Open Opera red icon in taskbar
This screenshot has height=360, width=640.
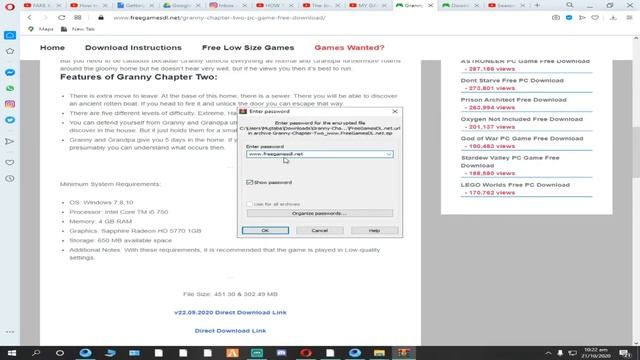(306, 353)
